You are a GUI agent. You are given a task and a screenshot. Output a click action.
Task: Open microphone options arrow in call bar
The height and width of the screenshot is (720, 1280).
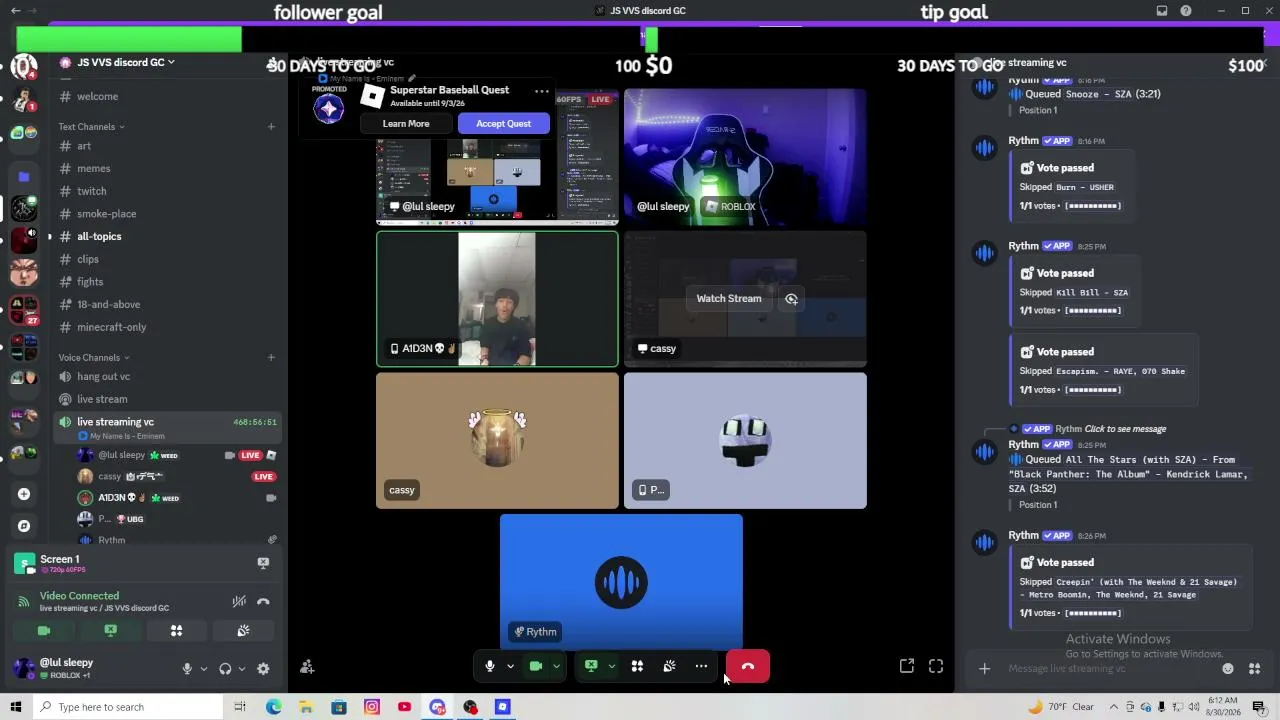510,666
